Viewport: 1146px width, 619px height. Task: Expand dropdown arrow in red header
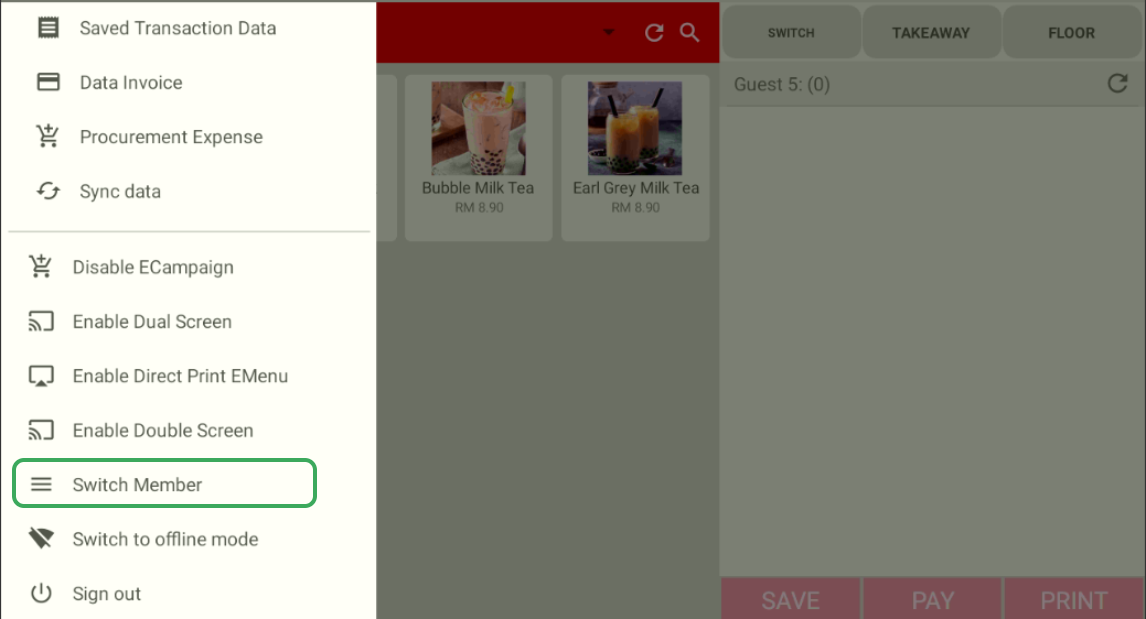[x=608, y=32]
